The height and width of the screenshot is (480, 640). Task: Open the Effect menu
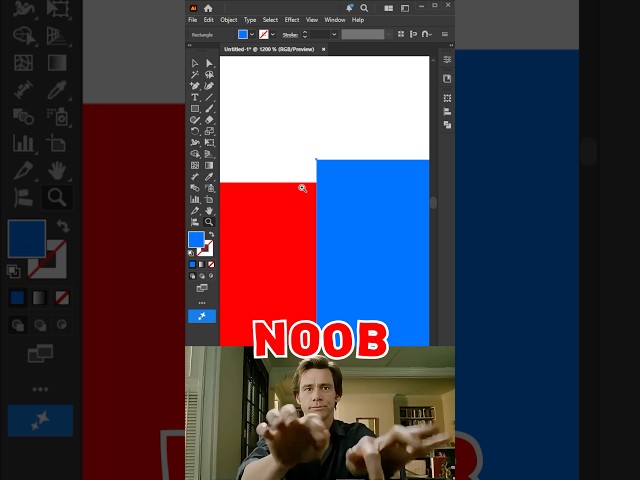click(x=292, y=20)
